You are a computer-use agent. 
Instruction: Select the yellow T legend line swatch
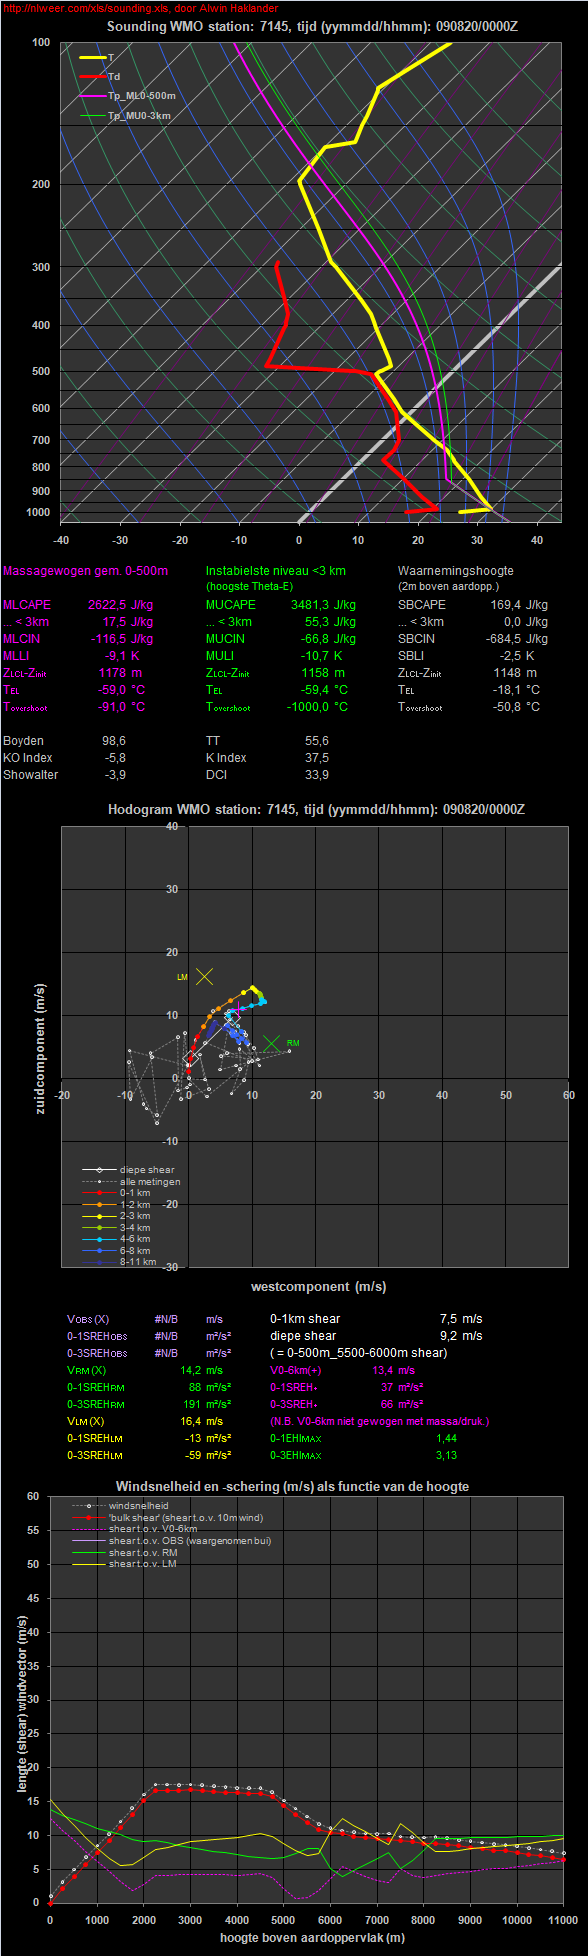tap(92, 58)
